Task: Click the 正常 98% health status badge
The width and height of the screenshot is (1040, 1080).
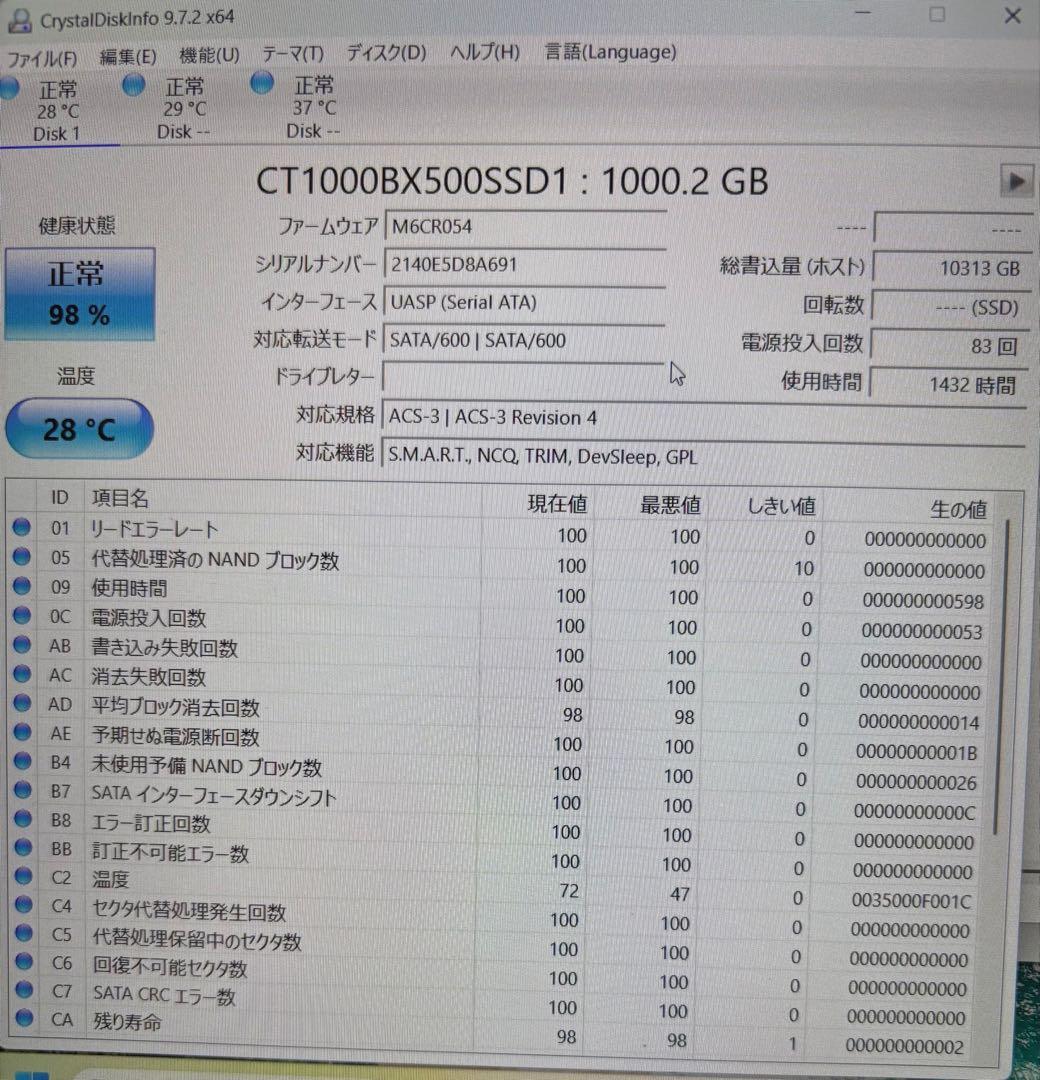Action: coord(80,293)
